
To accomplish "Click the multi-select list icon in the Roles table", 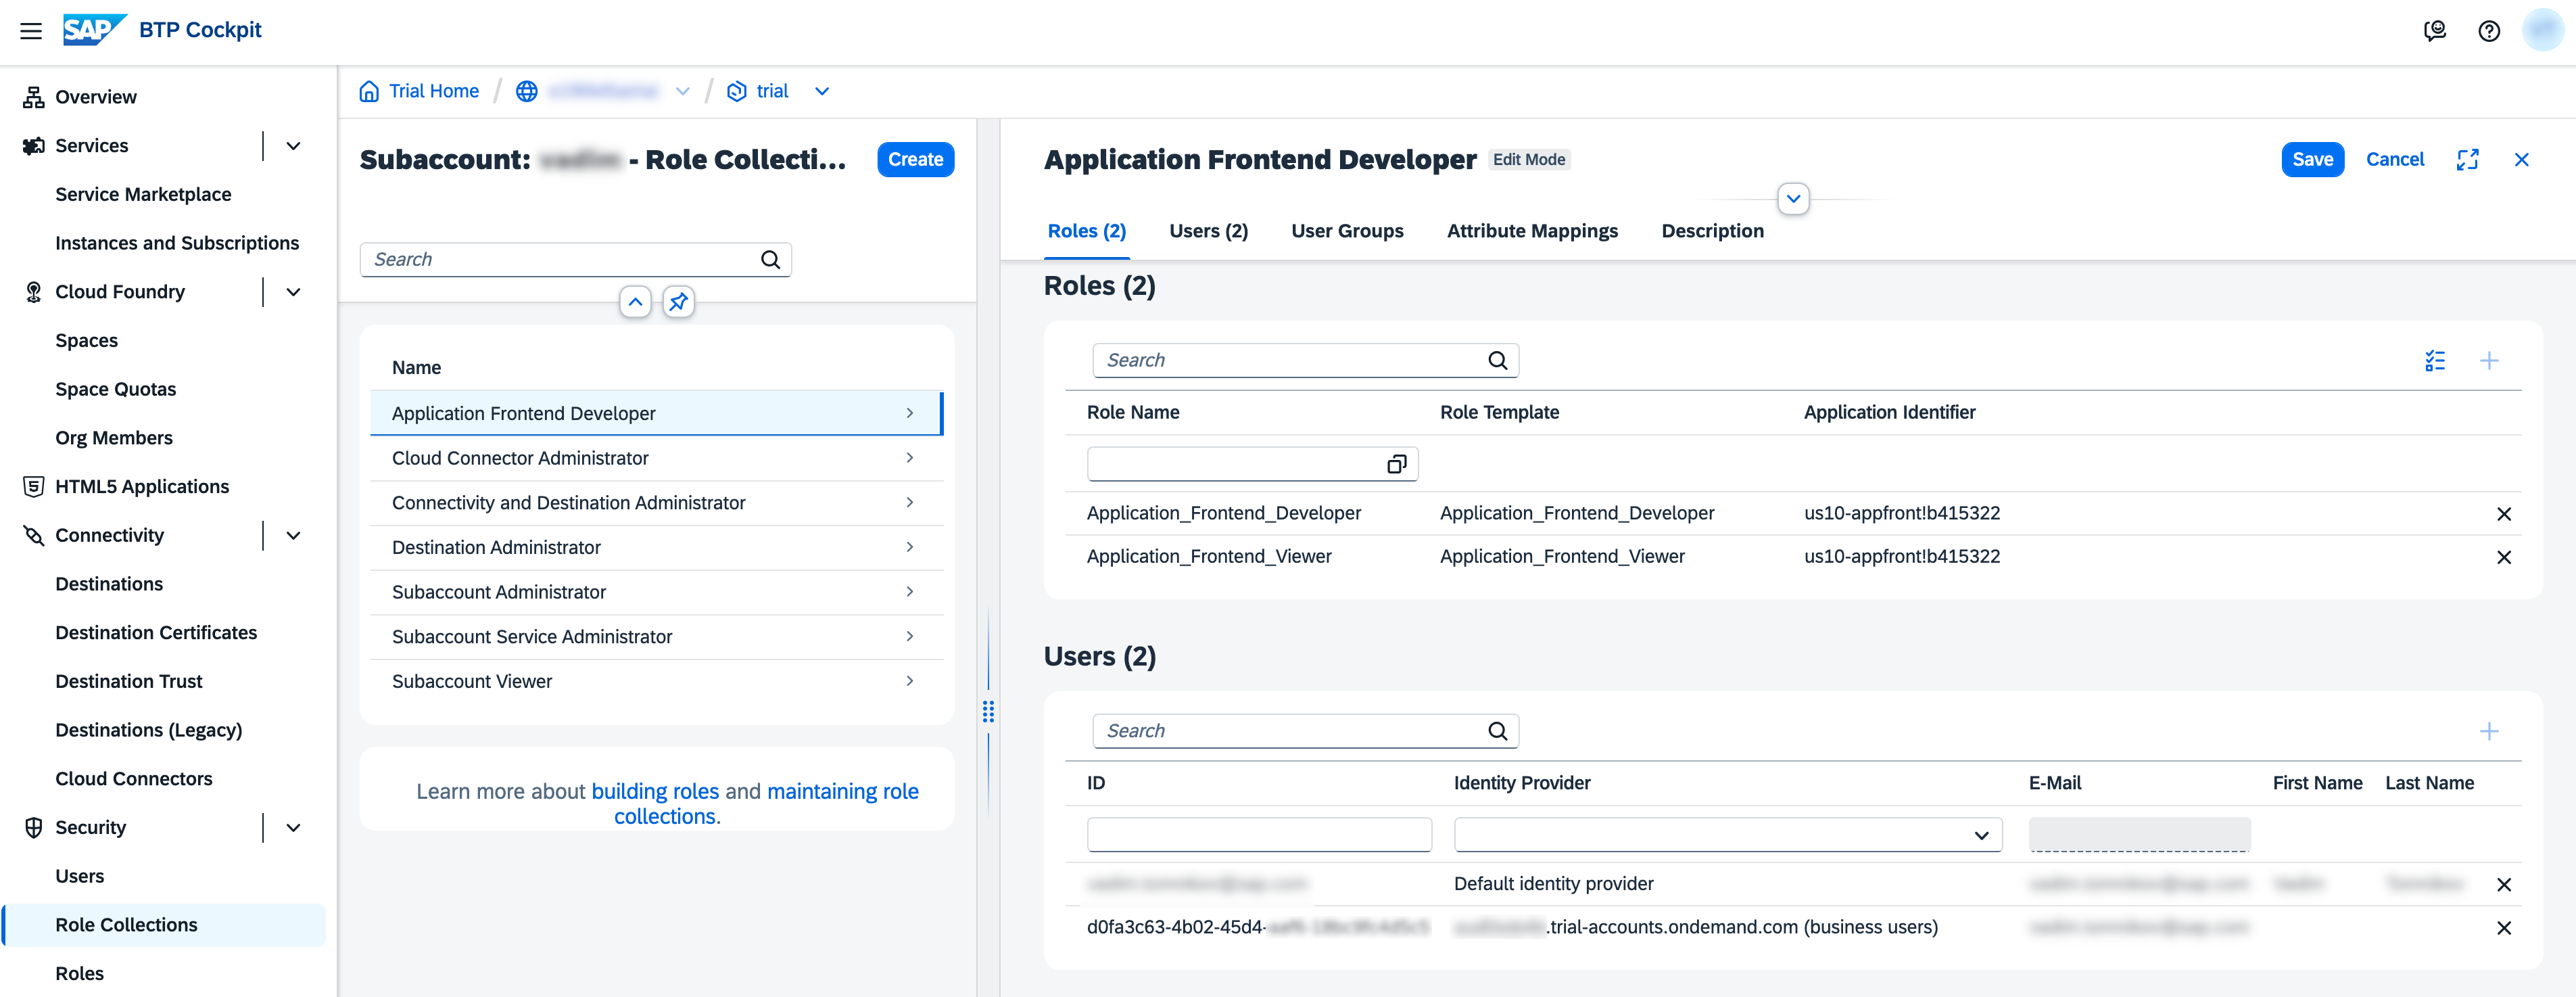I will [x=2434, y=361].
